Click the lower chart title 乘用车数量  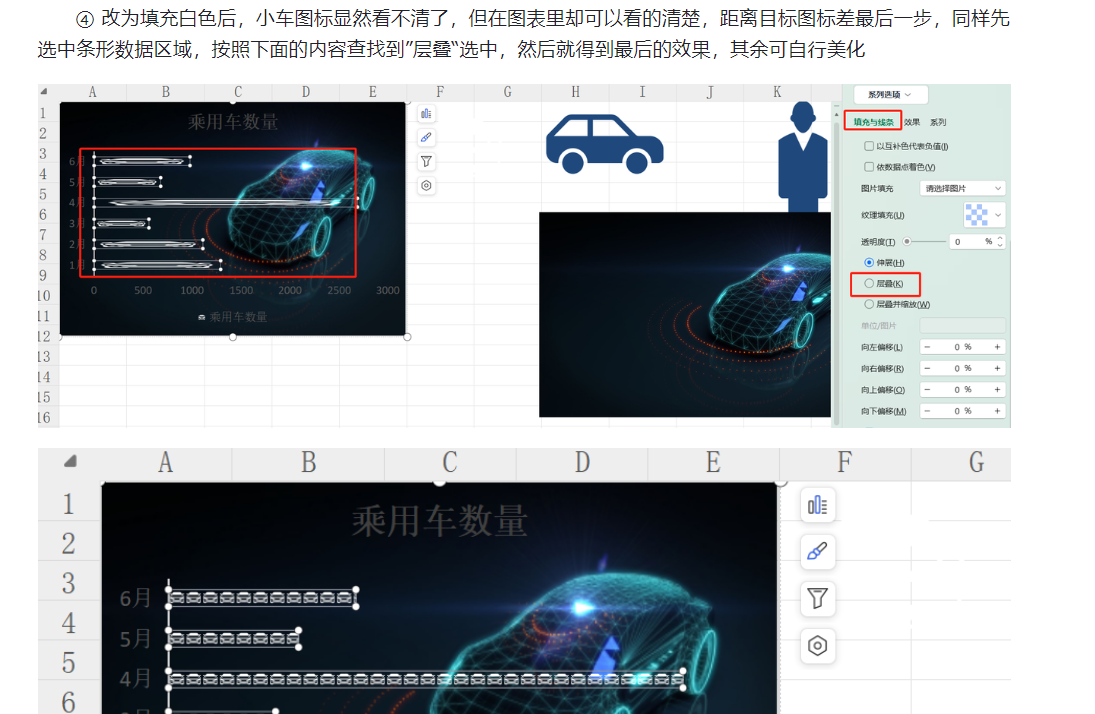pos(439,522)
